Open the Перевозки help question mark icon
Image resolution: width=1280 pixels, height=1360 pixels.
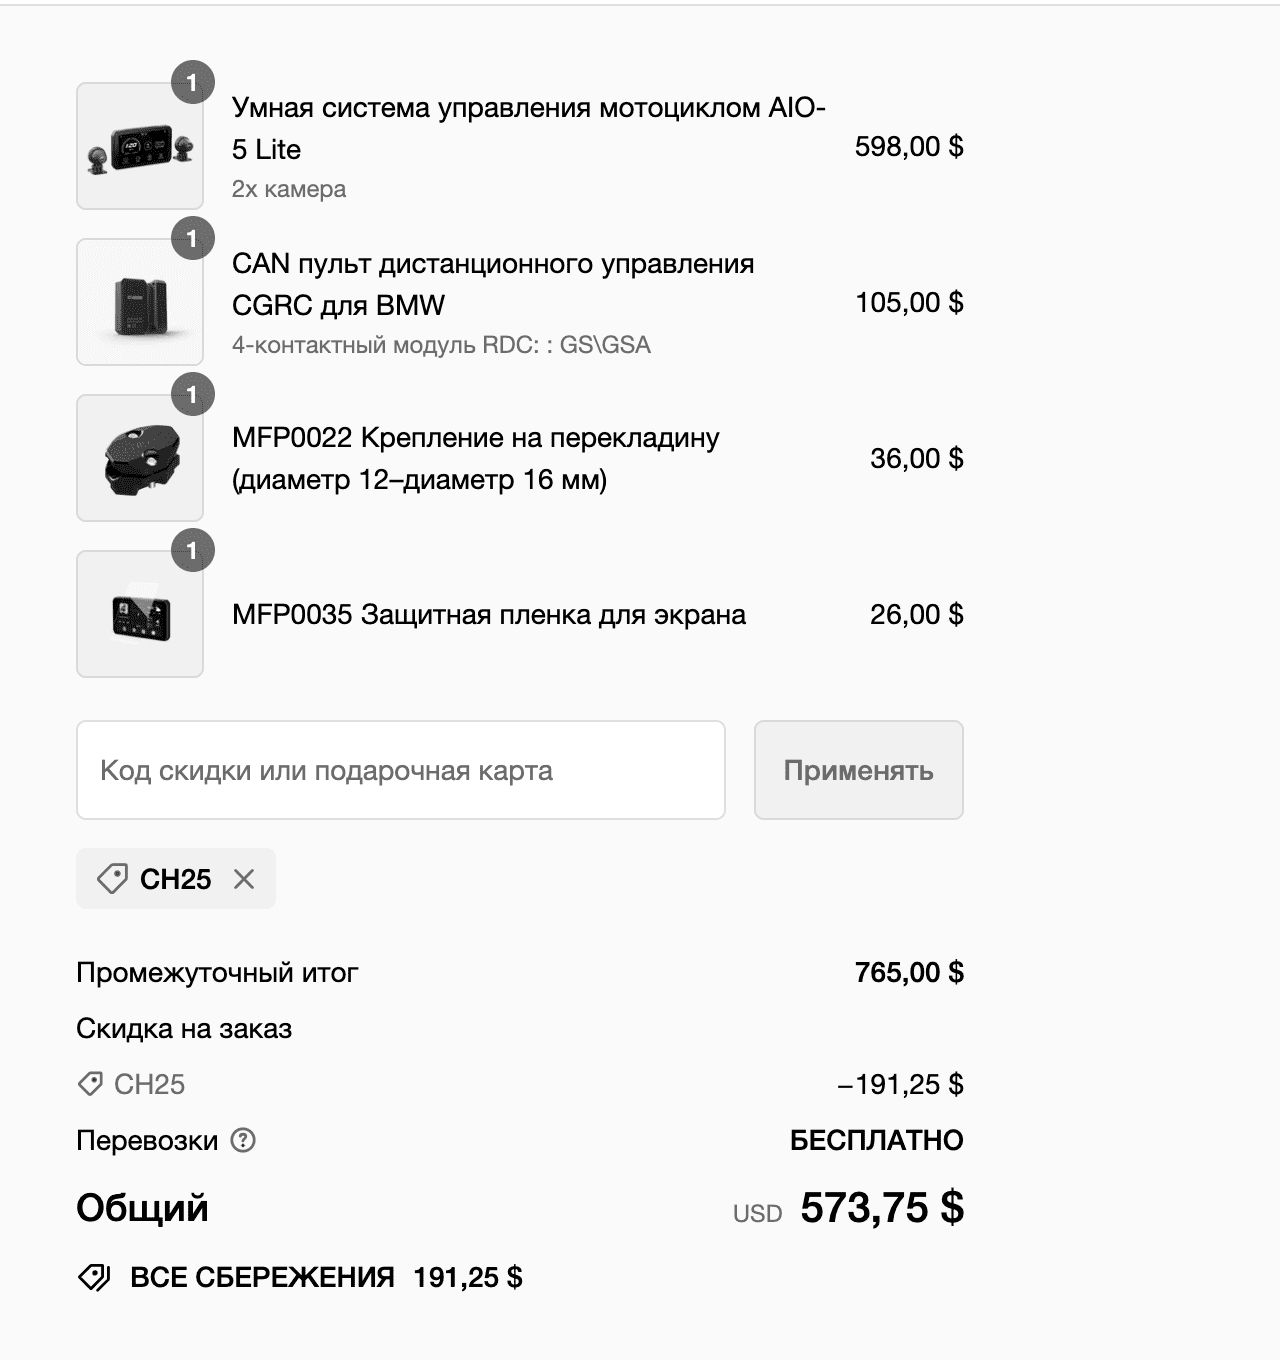[243, 1140]
